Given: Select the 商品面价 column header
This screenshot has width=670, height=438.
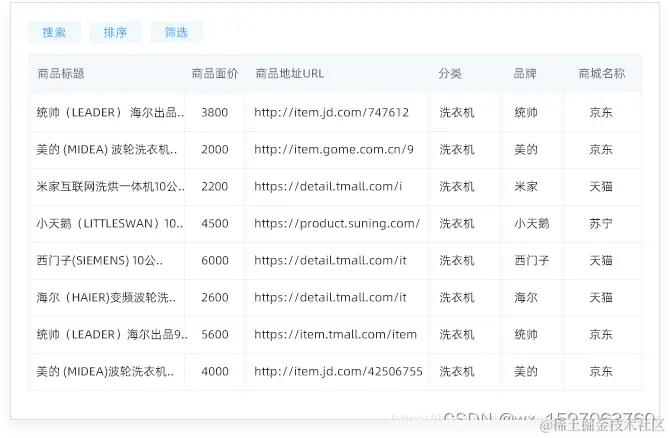Looking at the screenshot, I should coord(215,73).
